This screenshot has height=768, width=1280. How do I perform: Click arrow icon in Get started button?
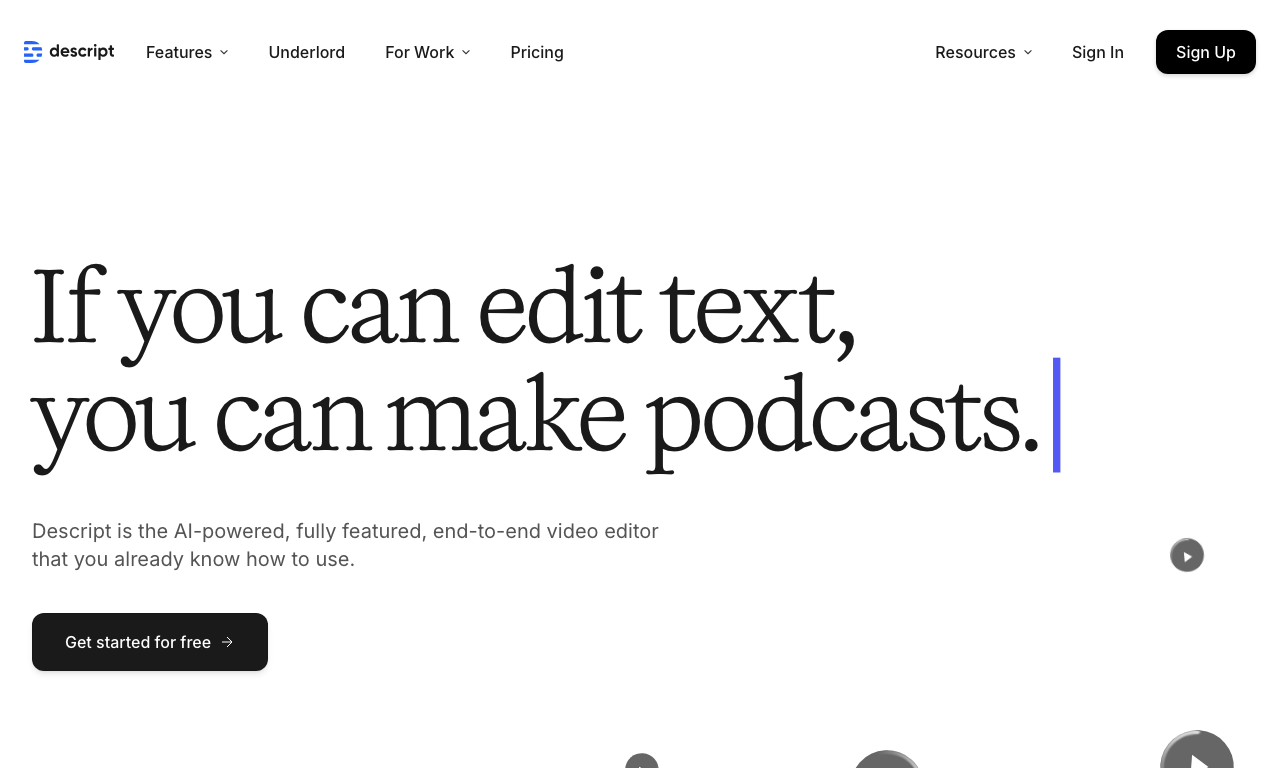(x=227, y=642)
